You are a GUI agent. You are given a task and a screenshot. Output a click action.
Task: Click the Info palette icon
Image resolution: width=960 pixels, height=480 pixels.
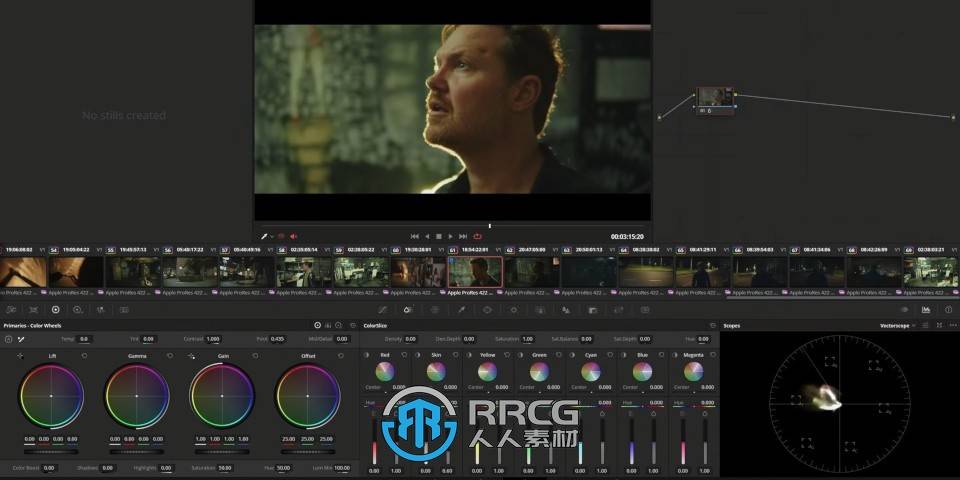(947, 310)
